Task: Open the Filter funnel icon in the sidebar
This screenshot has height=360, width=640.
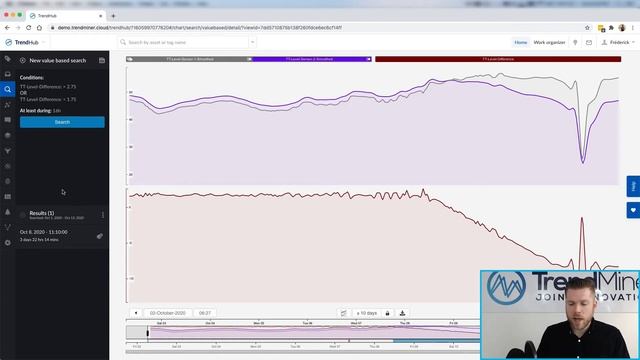Action: (7, 151)
